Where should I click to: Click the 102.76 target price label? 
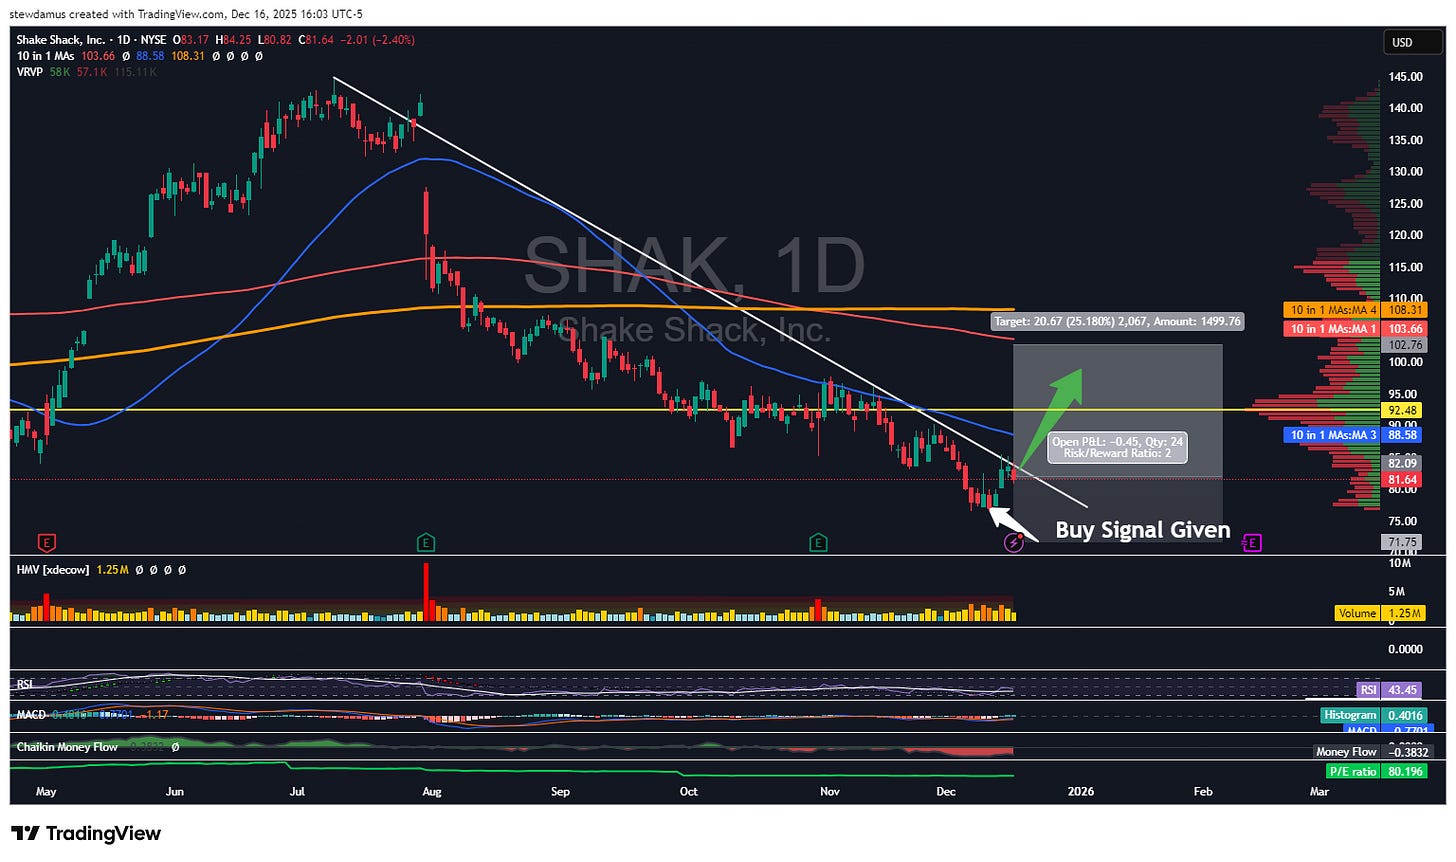[x=1403, y=345]
